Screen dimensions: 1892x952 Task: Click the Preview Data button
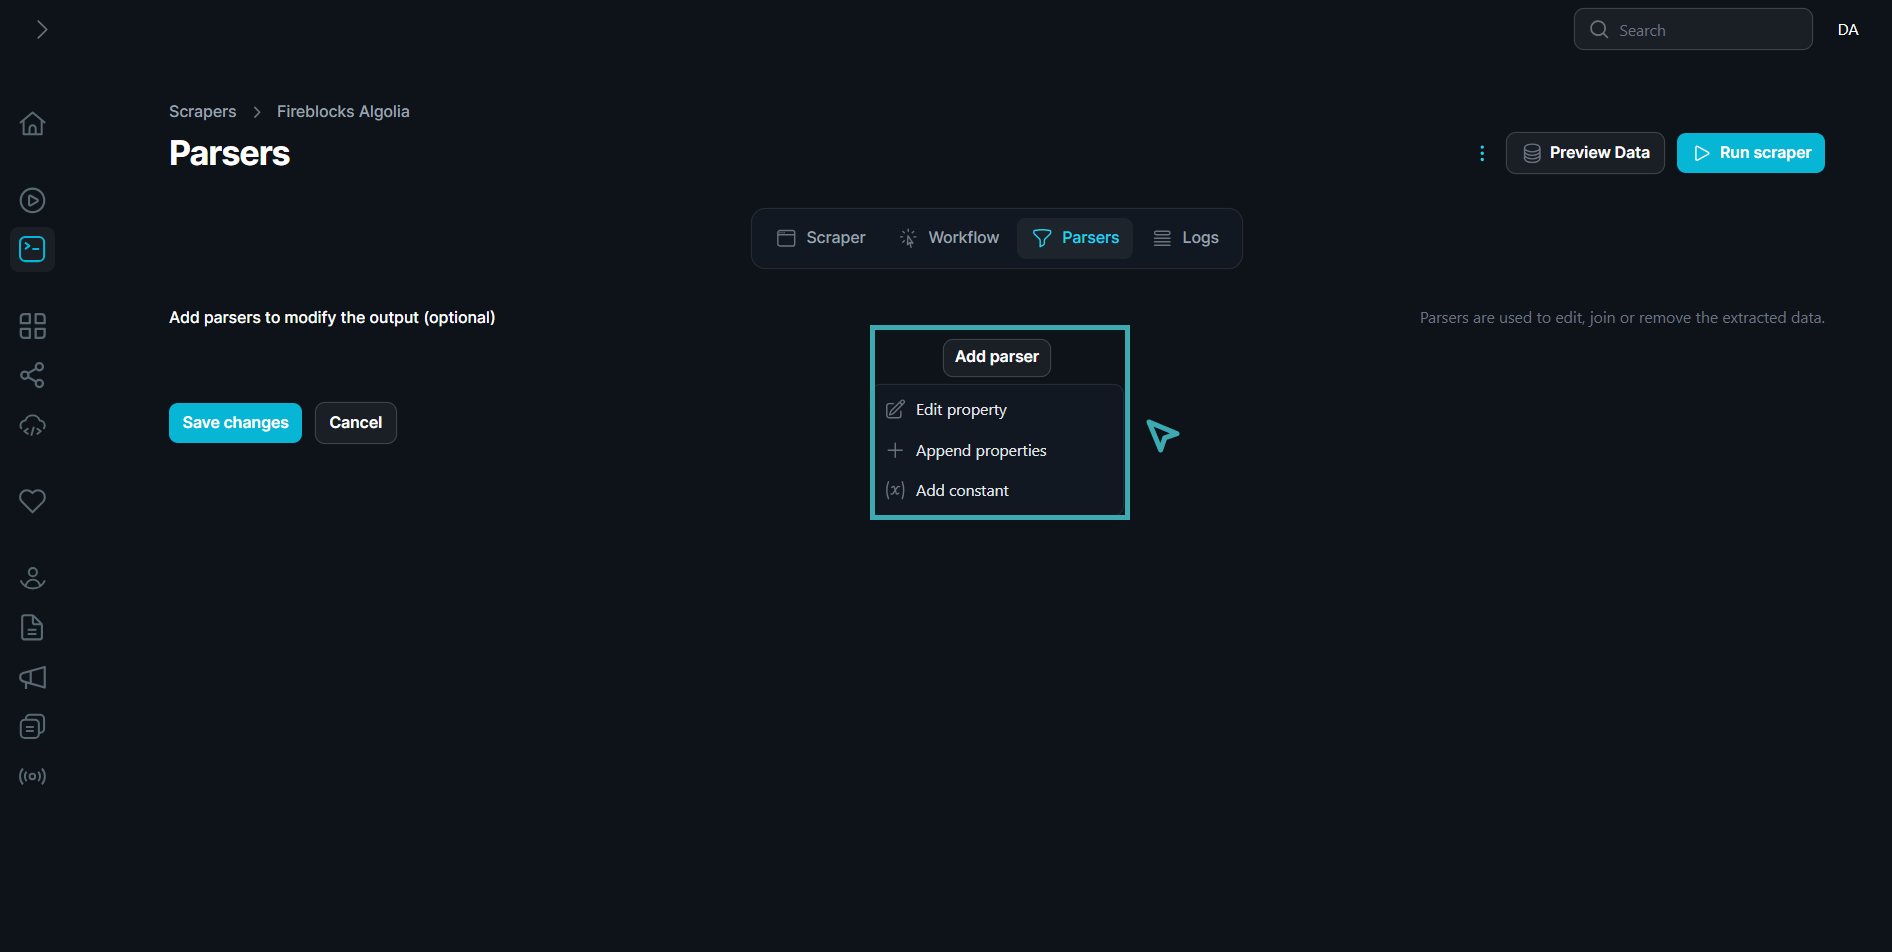click(x=1585, y=153)
